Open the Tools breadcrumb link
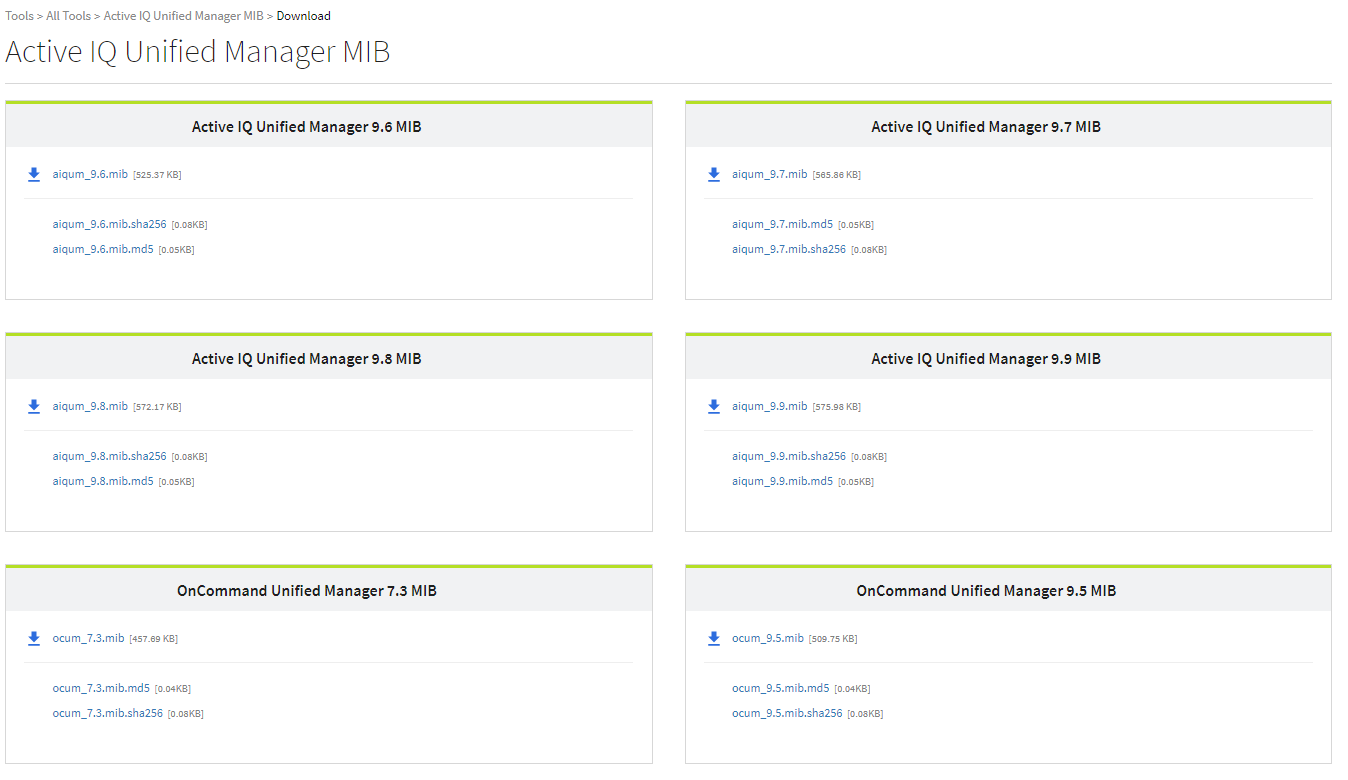This screenshot has width=1348, height=780. (19, 16)
